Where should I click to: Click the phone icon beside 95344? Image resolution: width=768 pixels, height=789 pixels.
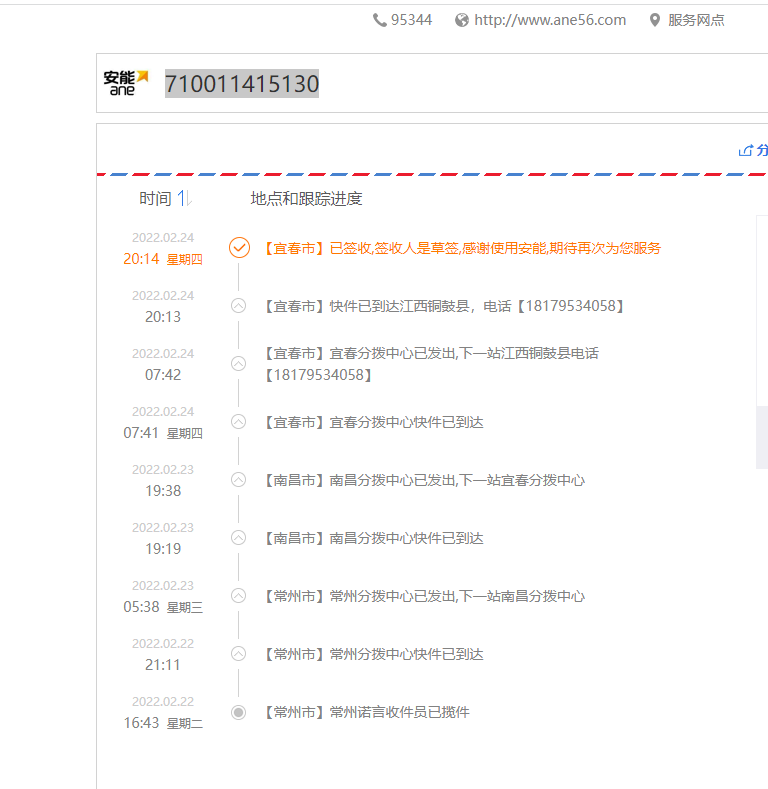379,20
